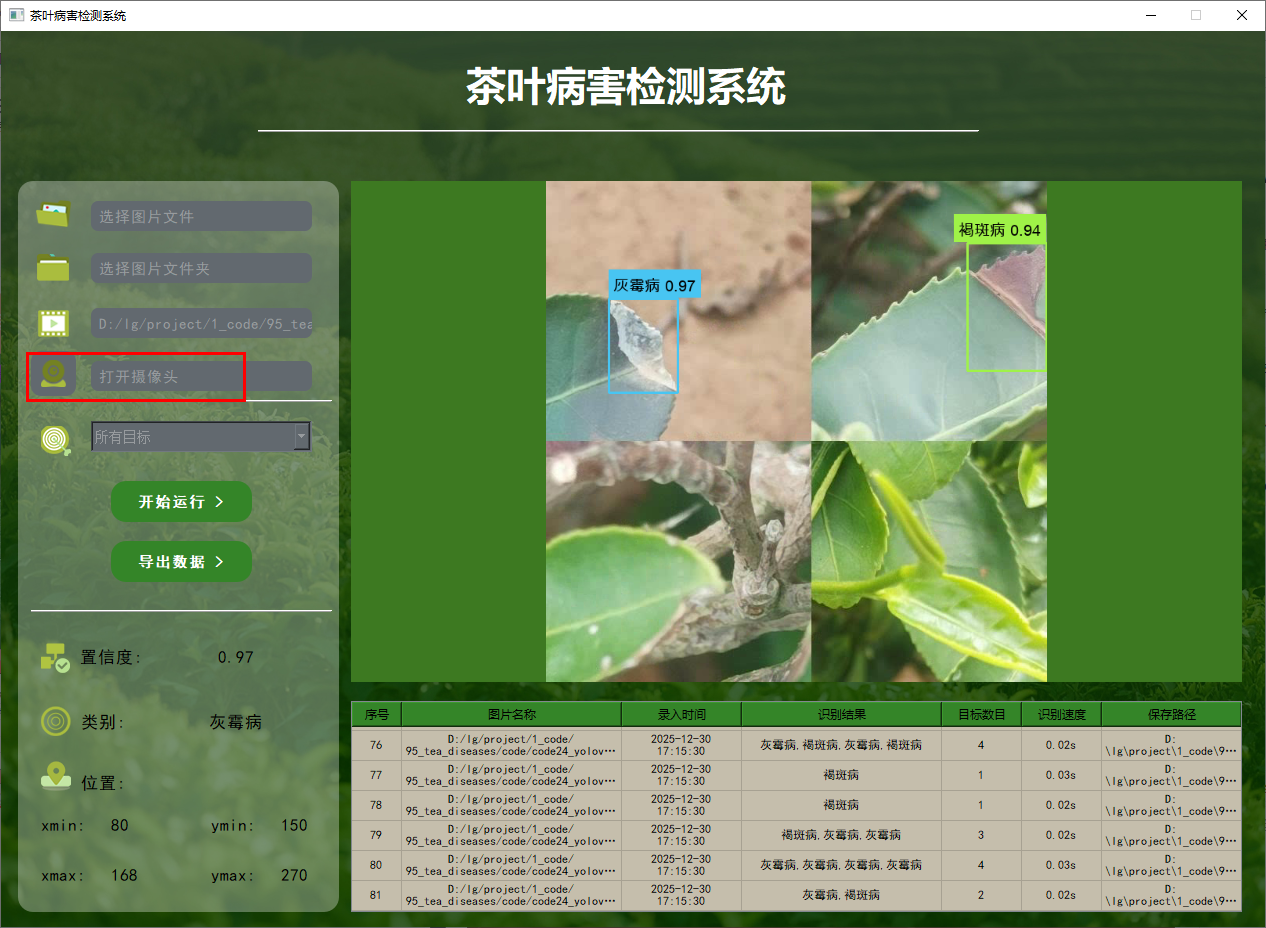This screenshot has width=1266, height=928.
Task: Maximize the 茶叶病害检测系统 window
Action: (x=1196, y=15)
